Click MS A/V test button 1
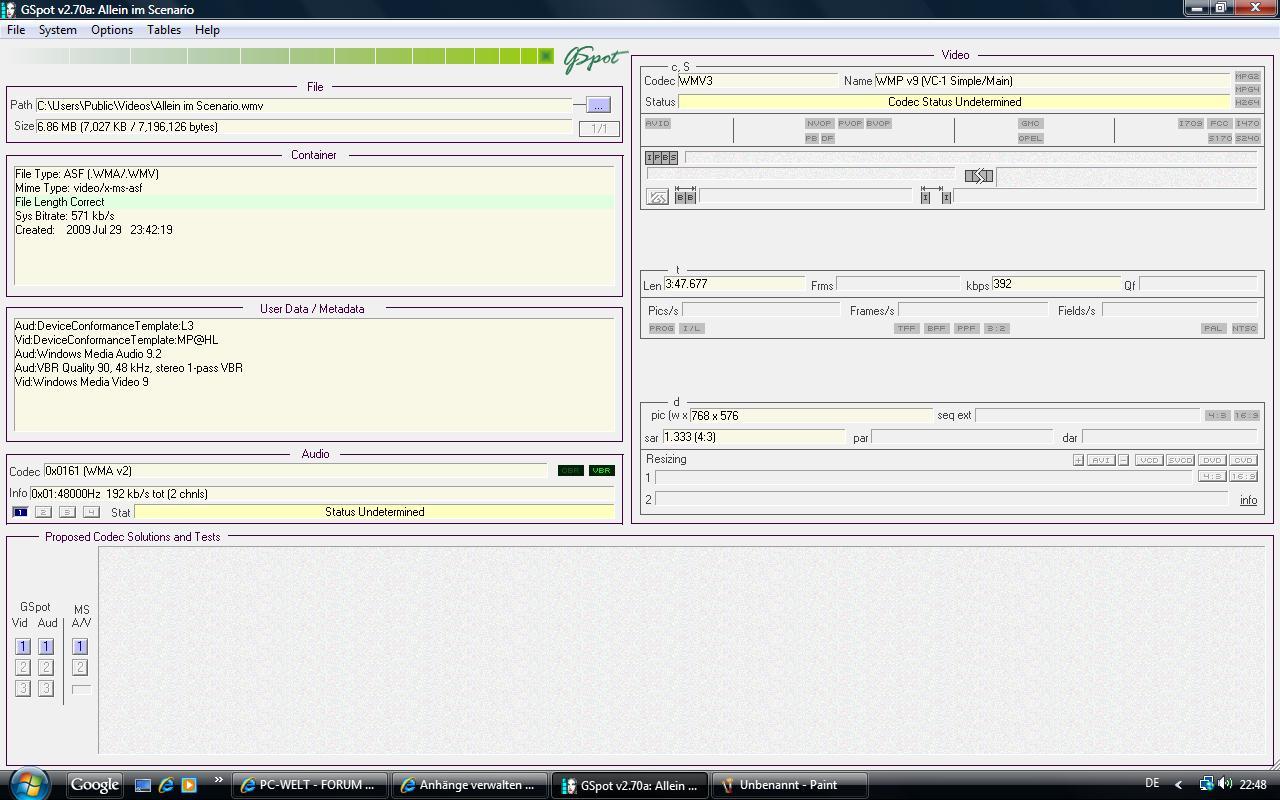The width and height of the screenshot is (1280, 800). 80,647
